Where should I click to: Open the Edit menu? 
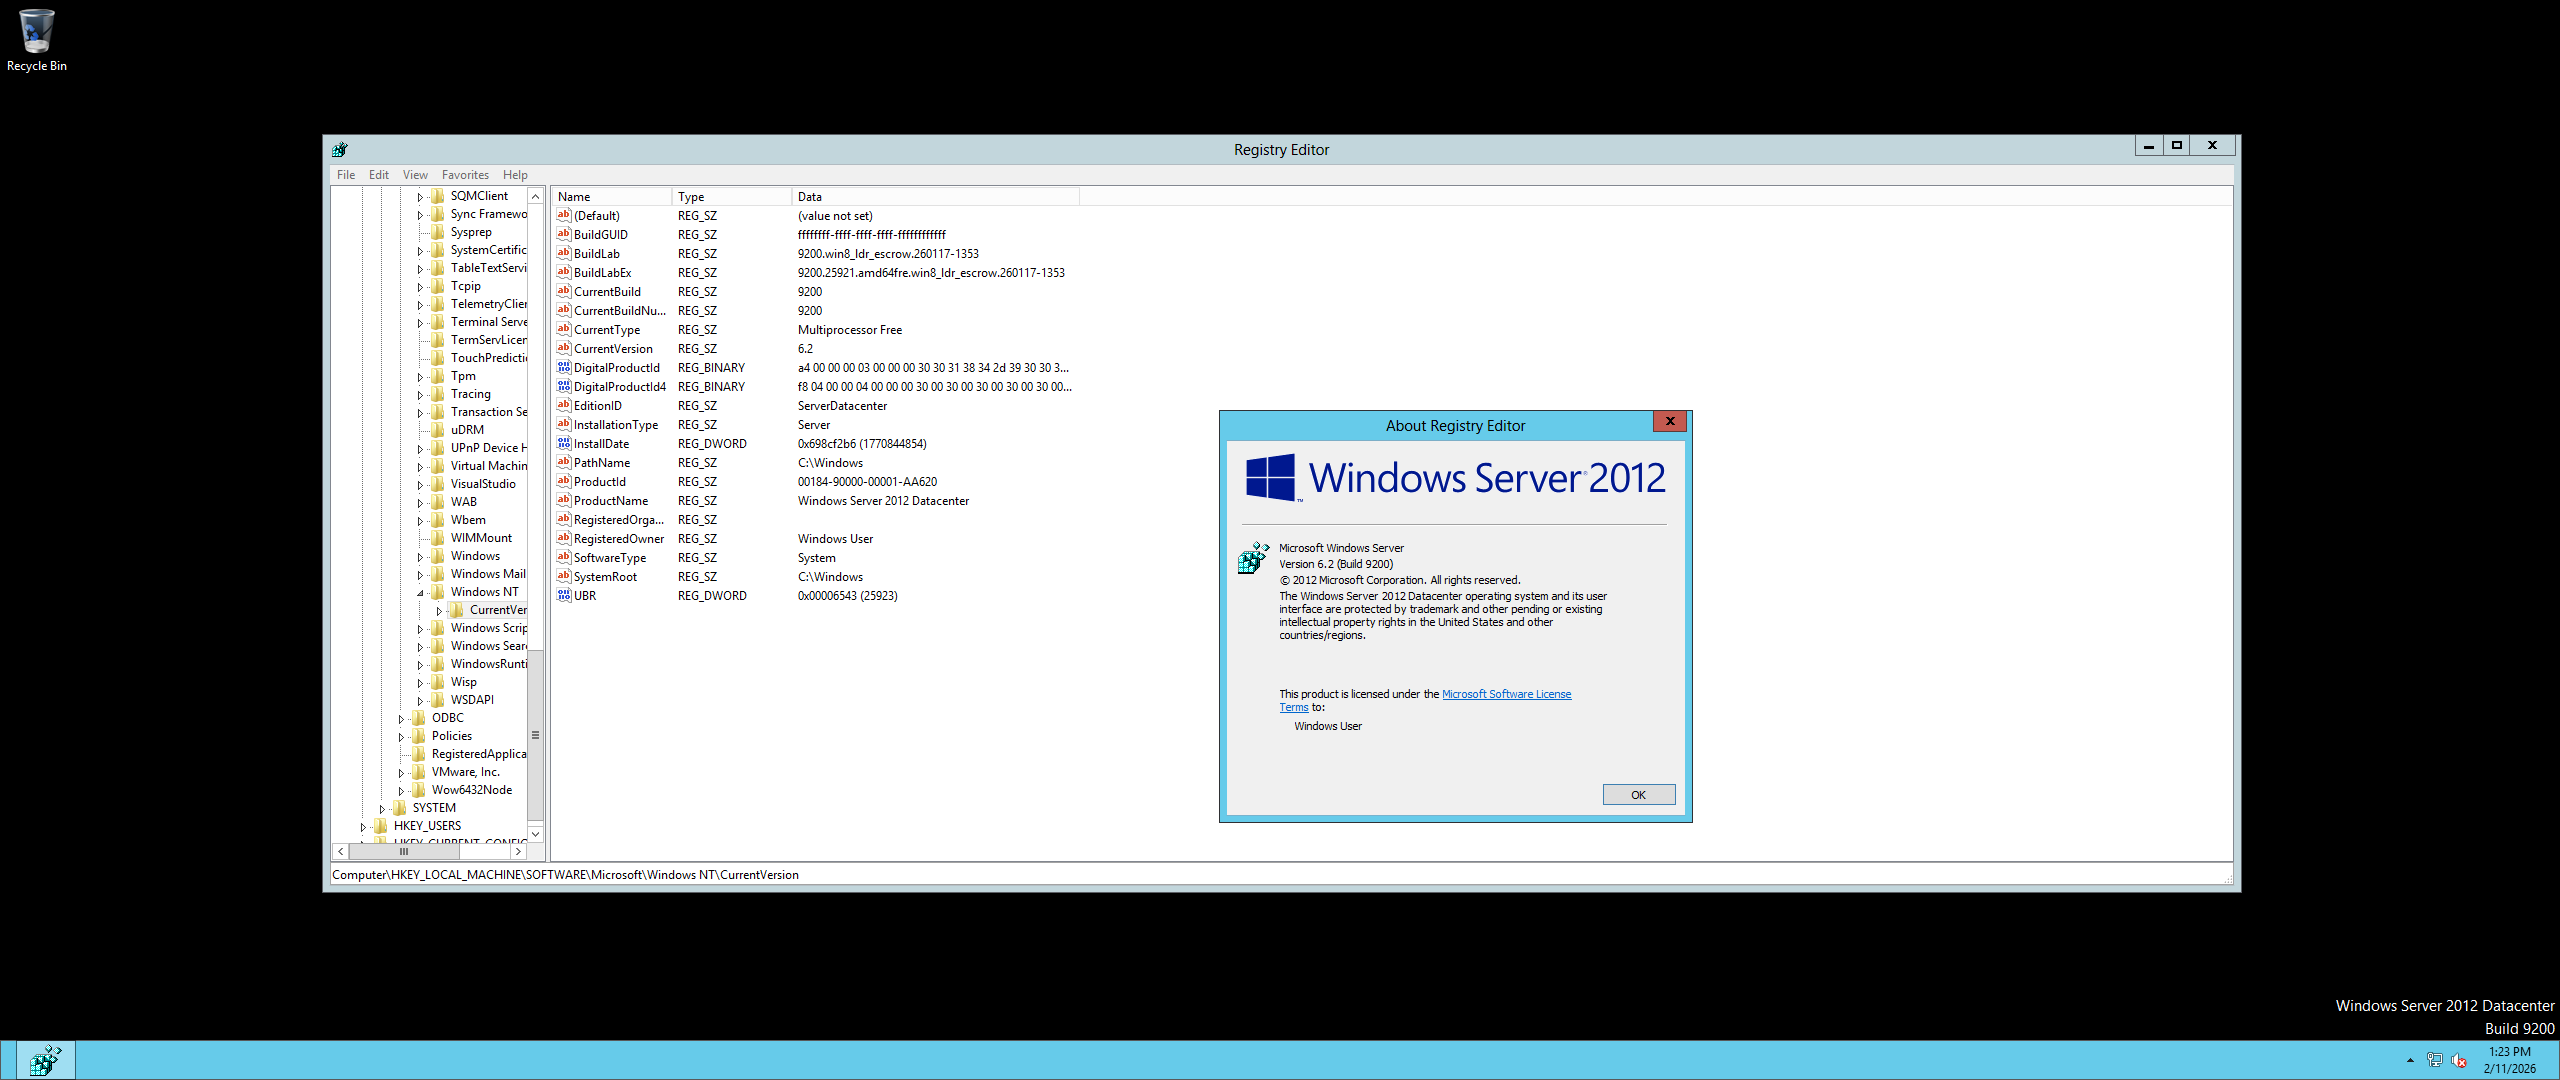(378, 175)
